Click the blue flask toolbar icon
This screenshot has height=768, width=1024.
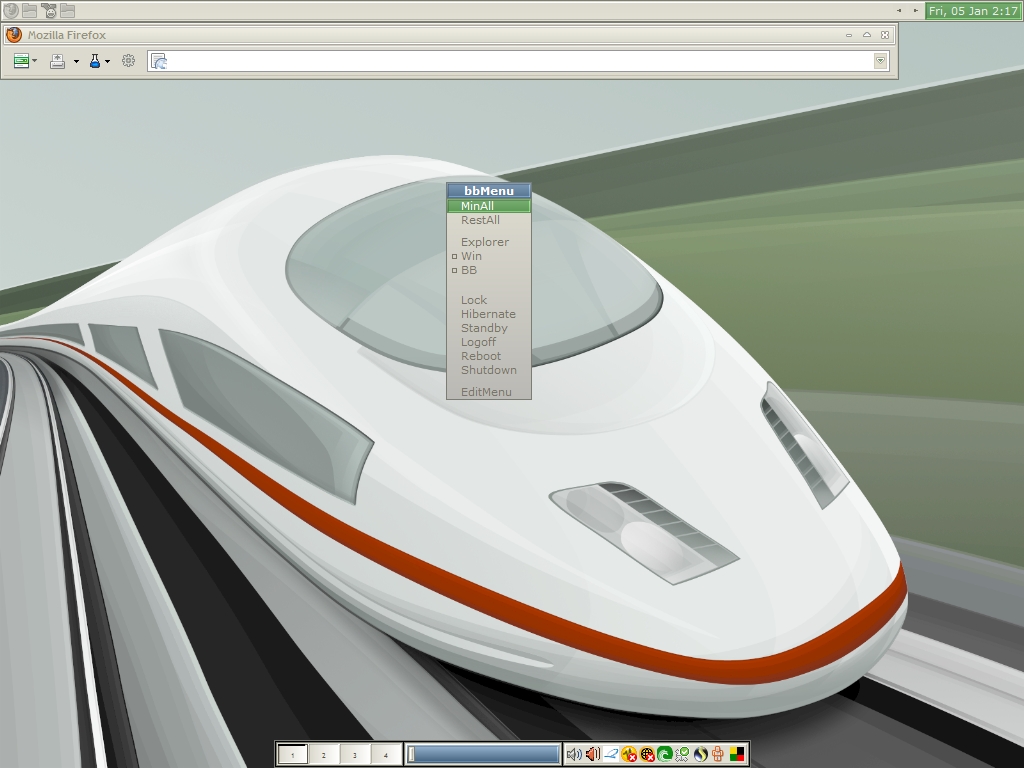tap(95, 61)
